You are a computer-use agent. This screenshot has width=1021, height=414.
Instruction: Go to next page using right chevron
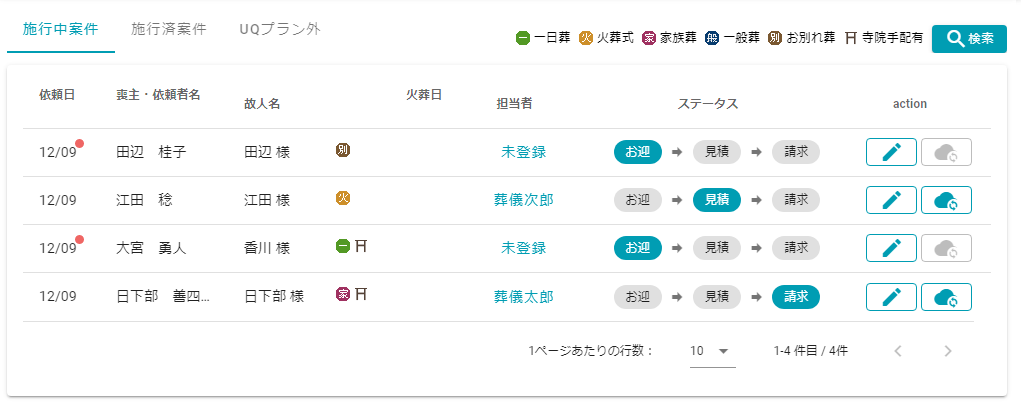(947, 351)
